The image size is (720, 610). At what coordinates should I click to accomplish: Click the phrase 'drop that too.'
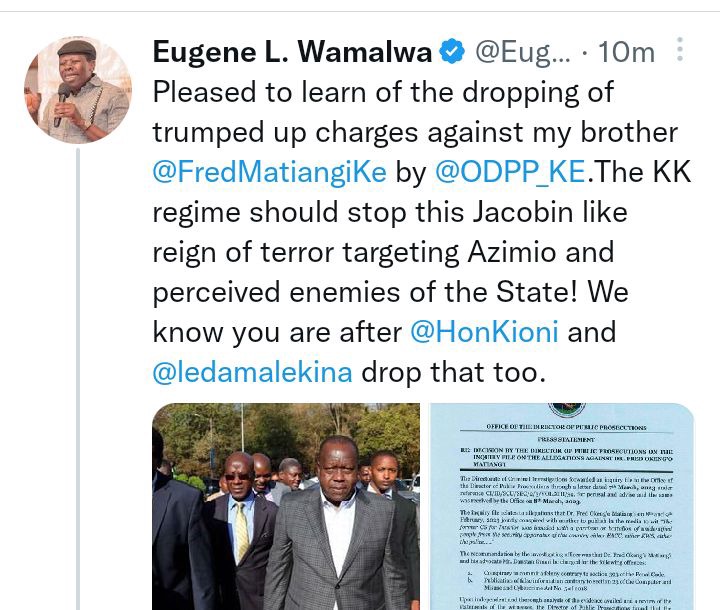coord(454,372)
